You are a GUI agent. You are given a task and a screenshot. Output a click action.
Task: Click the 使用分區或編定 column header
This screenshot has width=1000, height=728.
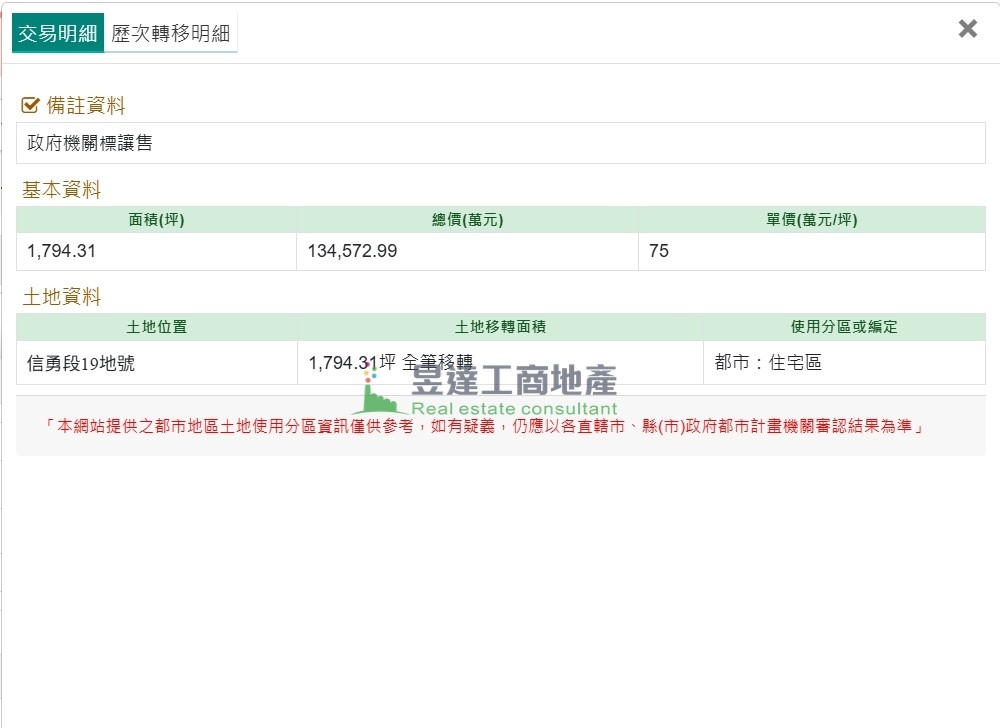point(844,327)
